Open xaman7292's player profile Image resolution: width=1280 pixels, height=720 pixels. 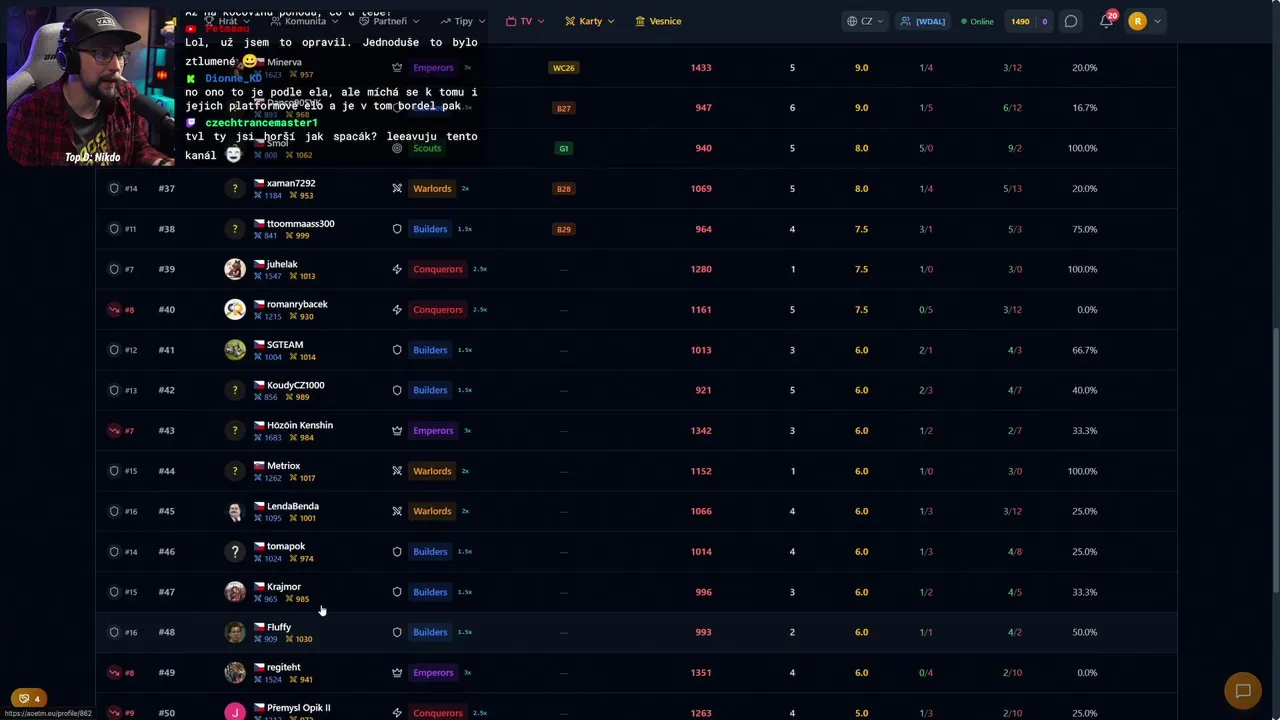coord(291,183)
